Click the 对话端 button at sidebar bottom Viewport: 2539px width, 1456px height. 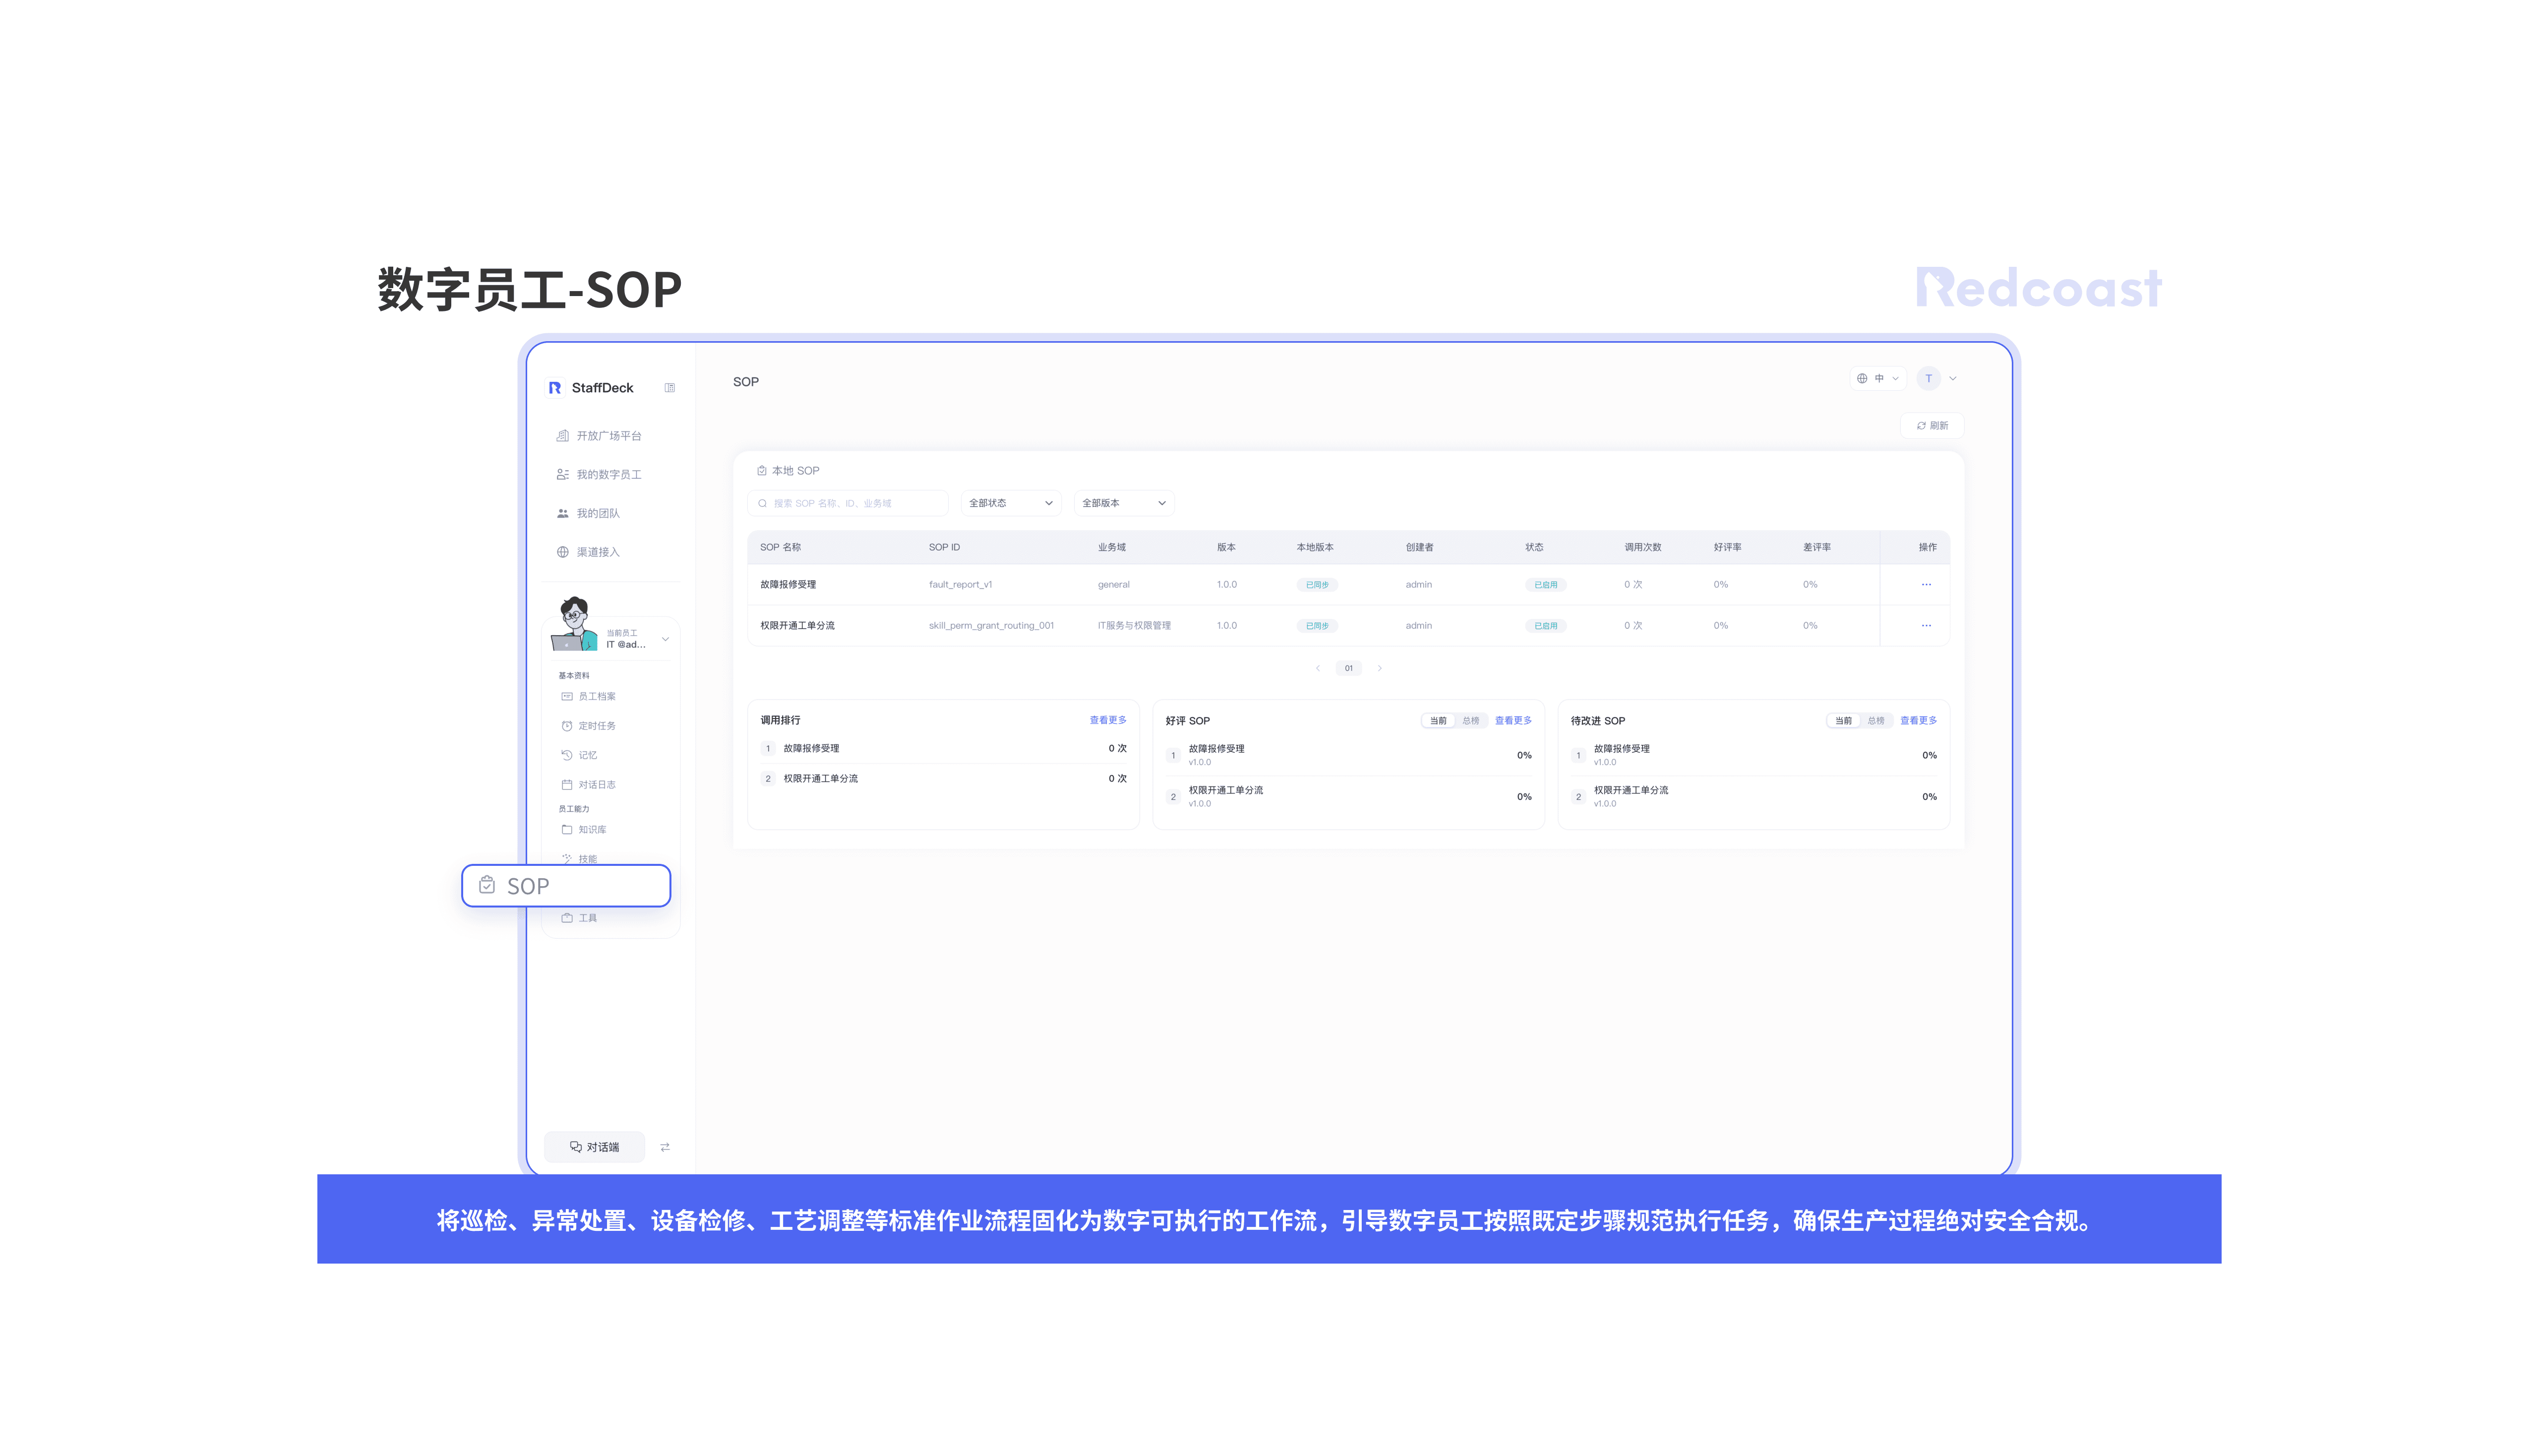594,1147
